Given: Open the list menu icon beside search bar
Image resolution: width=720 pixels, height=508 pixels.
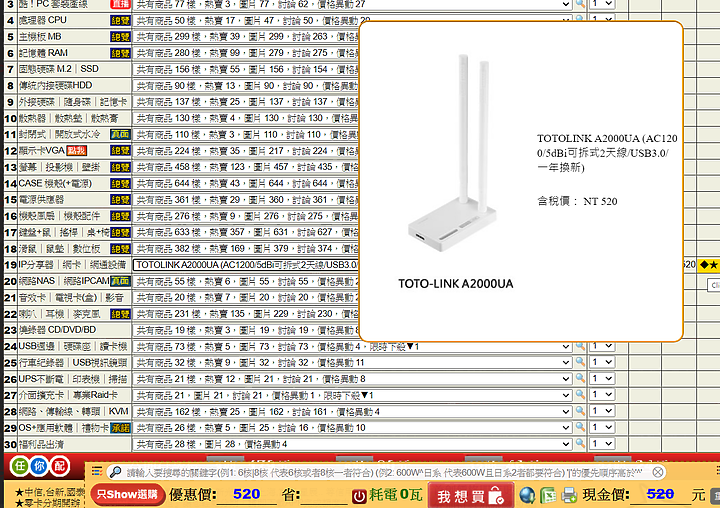Looking at the screenshot, I should (96, 471).
